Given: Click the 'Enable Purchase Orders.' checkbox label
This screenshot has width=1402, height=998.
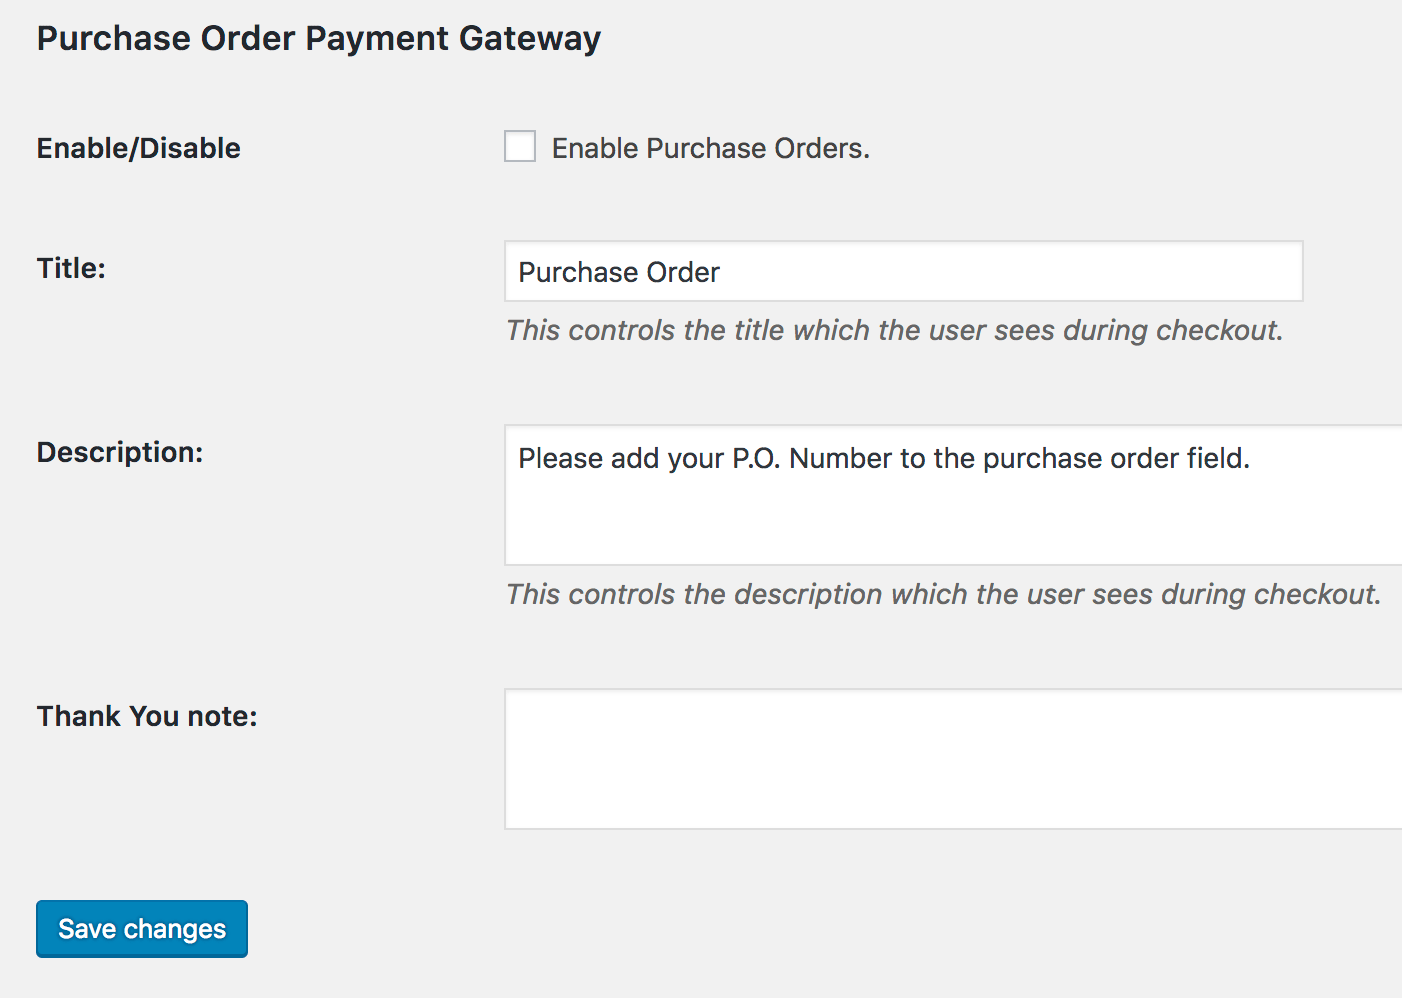Looking at the screenshot, I should 710,148.
